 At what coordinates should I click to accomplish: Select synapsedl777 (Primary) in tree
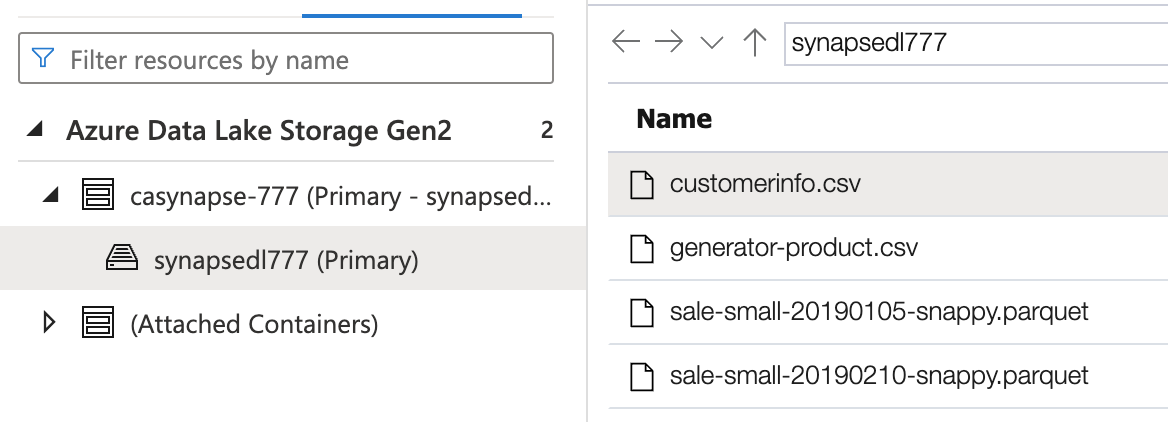tap(286, 261)
